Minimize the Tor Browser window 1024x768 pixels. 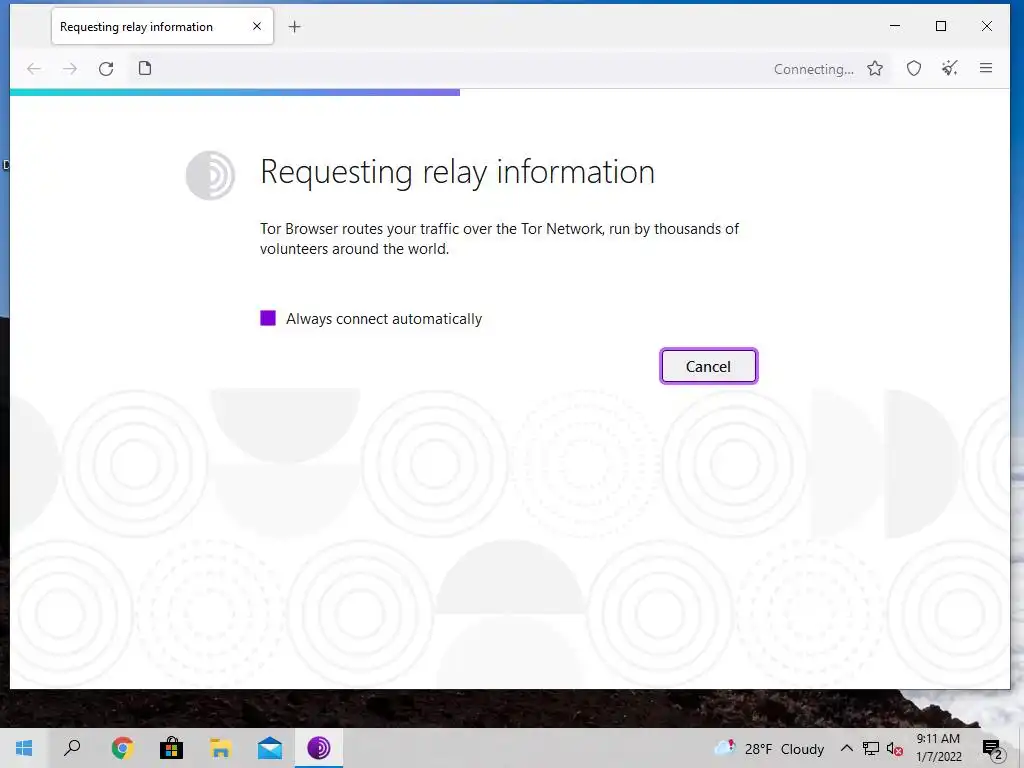point(895,26)
